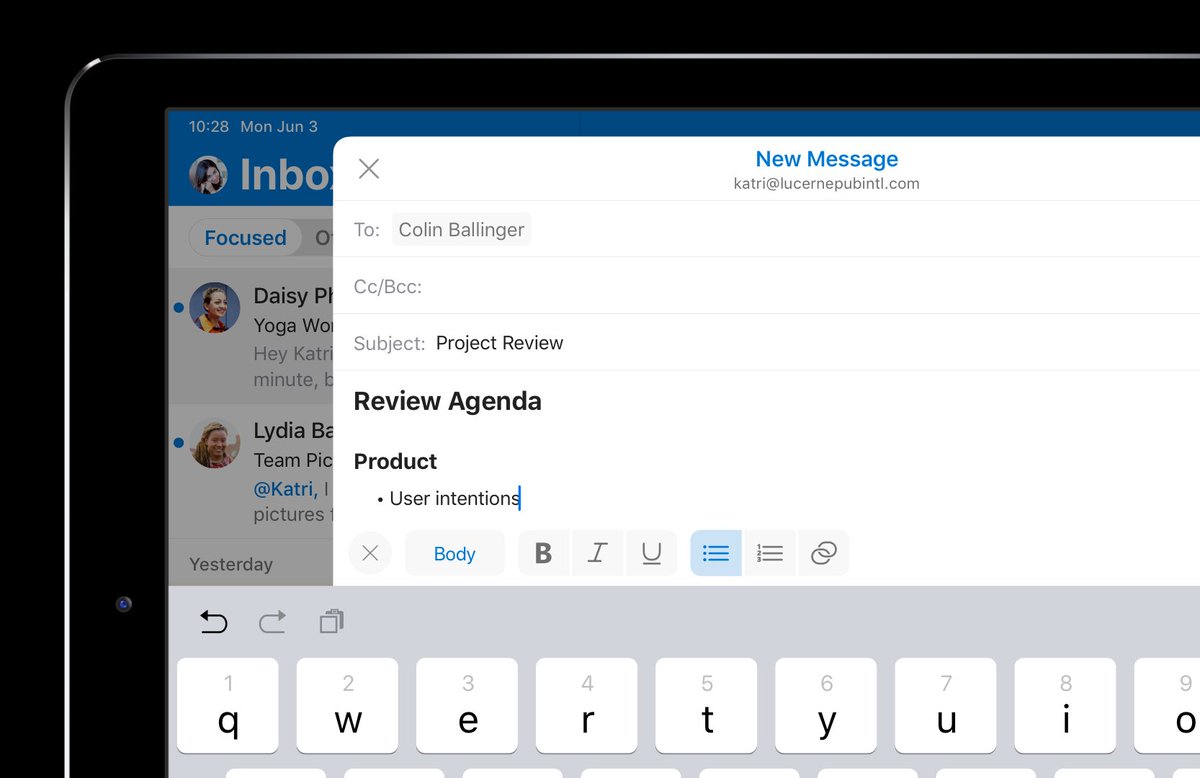Tap the @Katri mention in Lydia's email preview
This screenshot has width=1200, height=778.
(285, 489)
